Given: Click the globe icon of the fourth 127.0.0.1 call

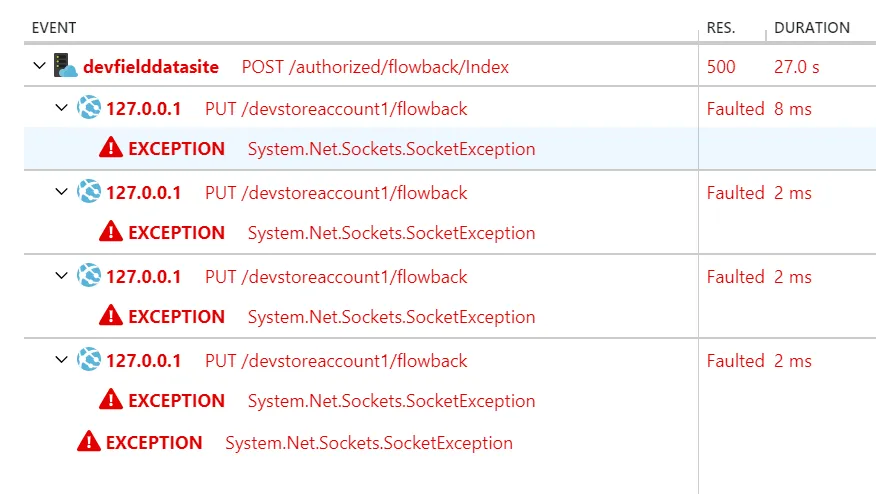Looking at the screenshot, I should coord(89,360).
